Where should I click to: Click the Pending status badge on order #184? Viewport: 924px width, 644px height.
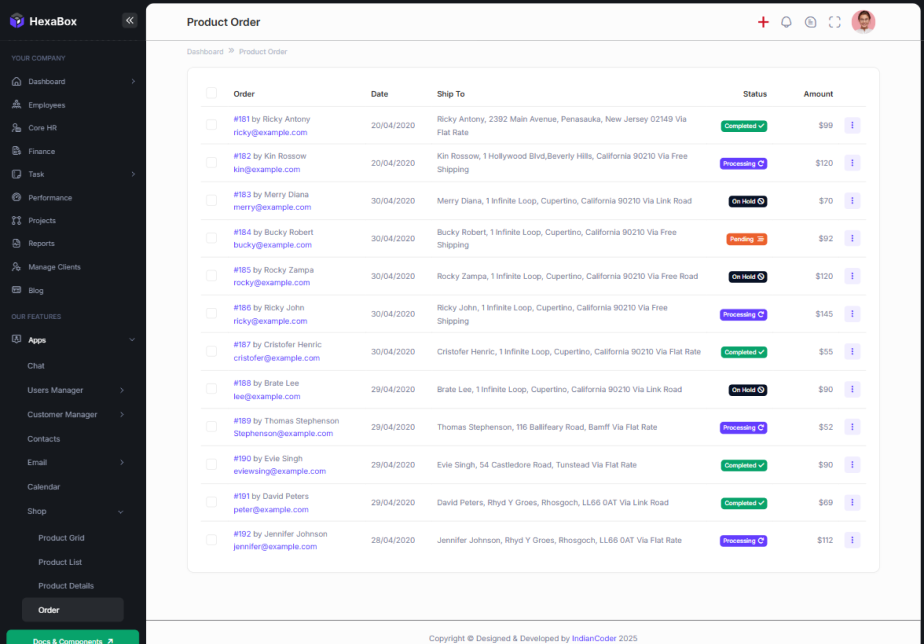point(746,239)
